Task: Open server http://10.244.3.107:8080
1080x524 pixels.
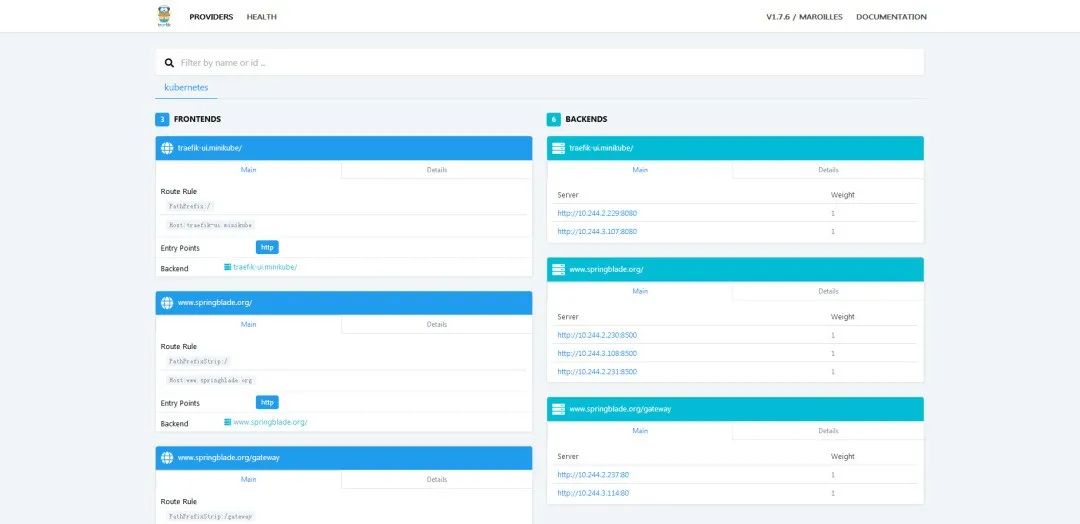Action: click(597, 231)
